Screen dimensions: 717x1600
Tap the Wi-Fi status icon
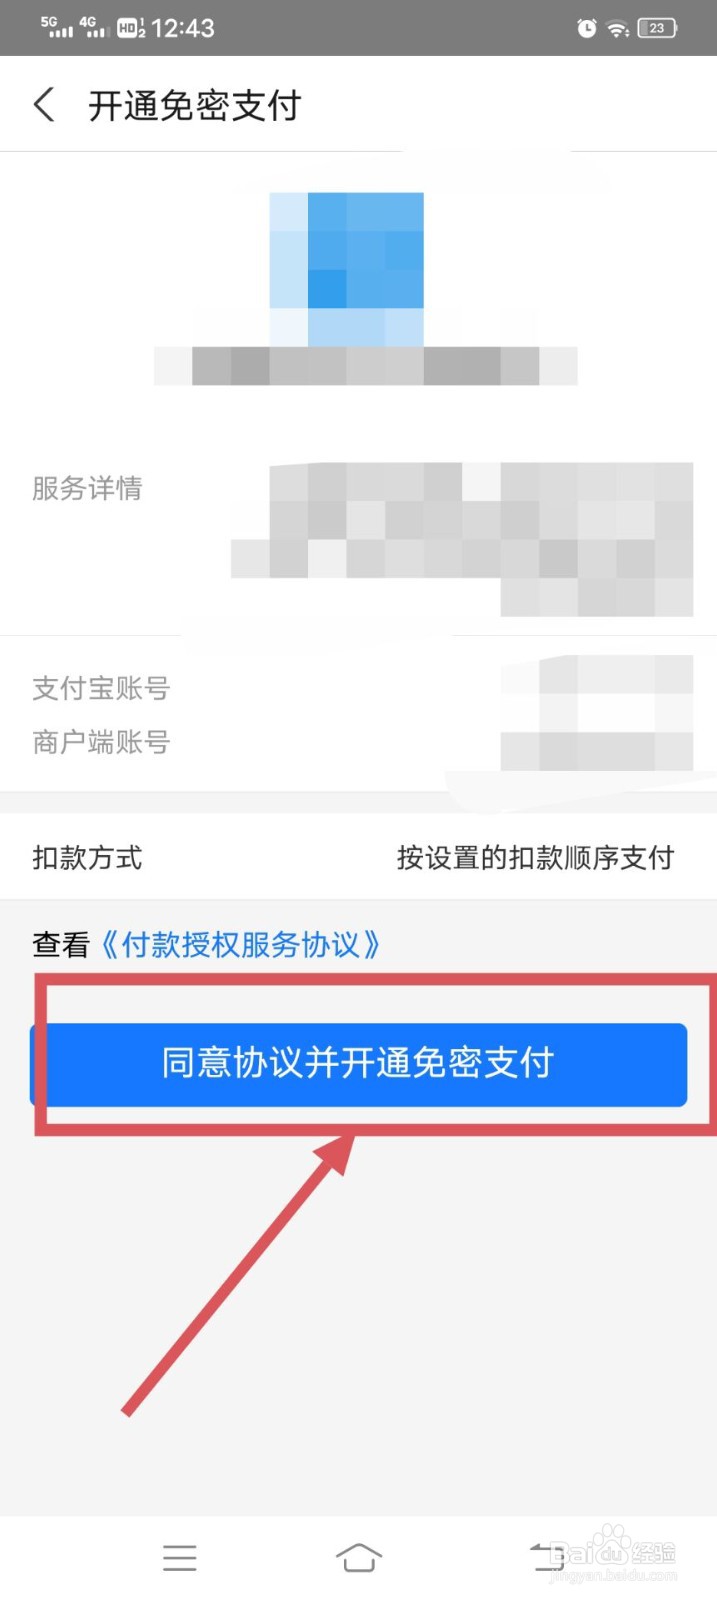[x=618, y=28]
